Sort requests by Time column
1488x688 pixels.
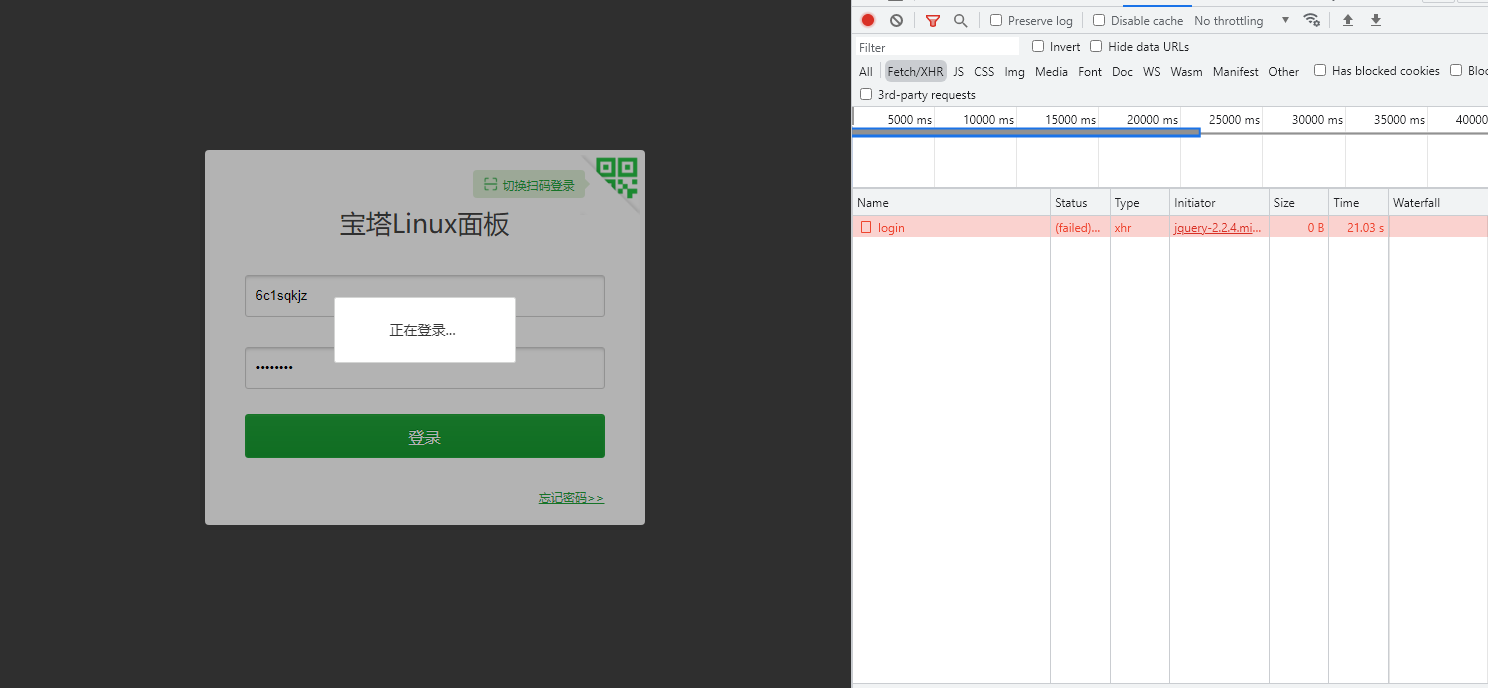1358,202
